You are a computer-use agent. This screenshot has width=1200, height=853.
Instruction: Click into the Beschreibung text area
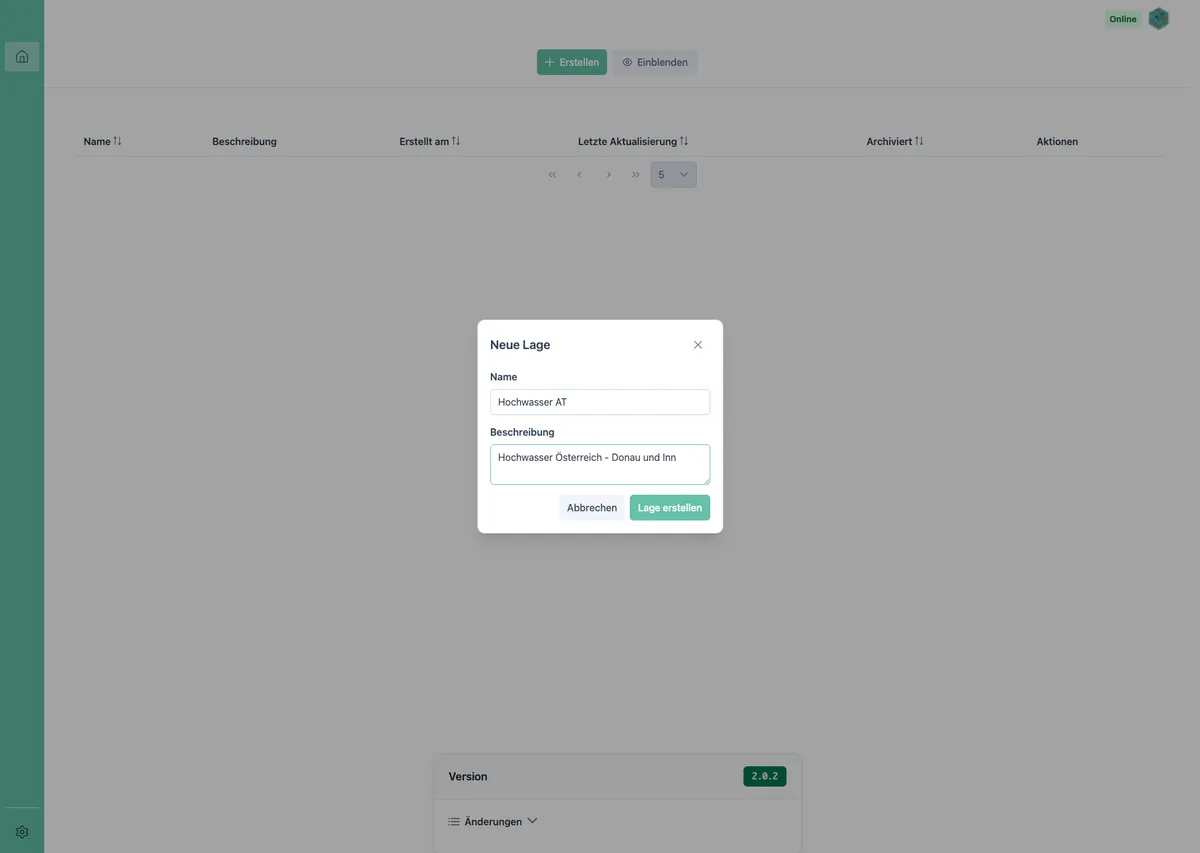[600, 465]
